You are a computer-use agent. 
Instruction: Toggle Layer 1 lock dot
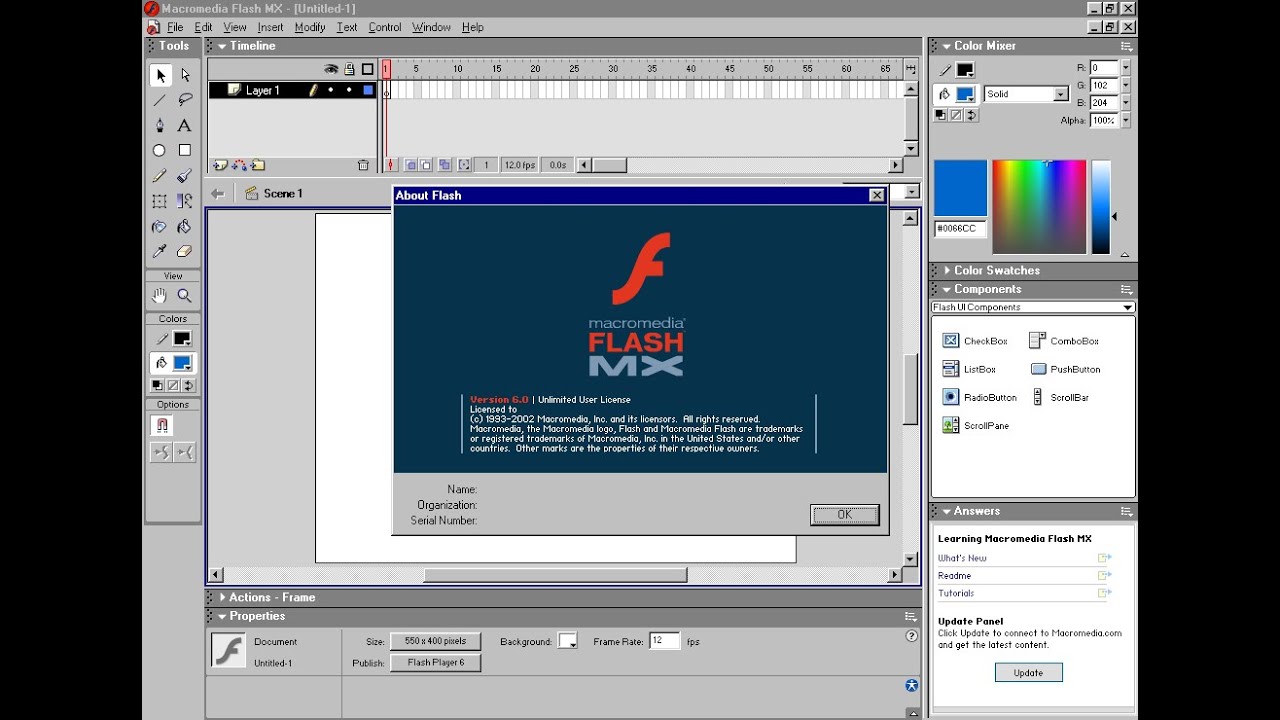pos(350,90)
